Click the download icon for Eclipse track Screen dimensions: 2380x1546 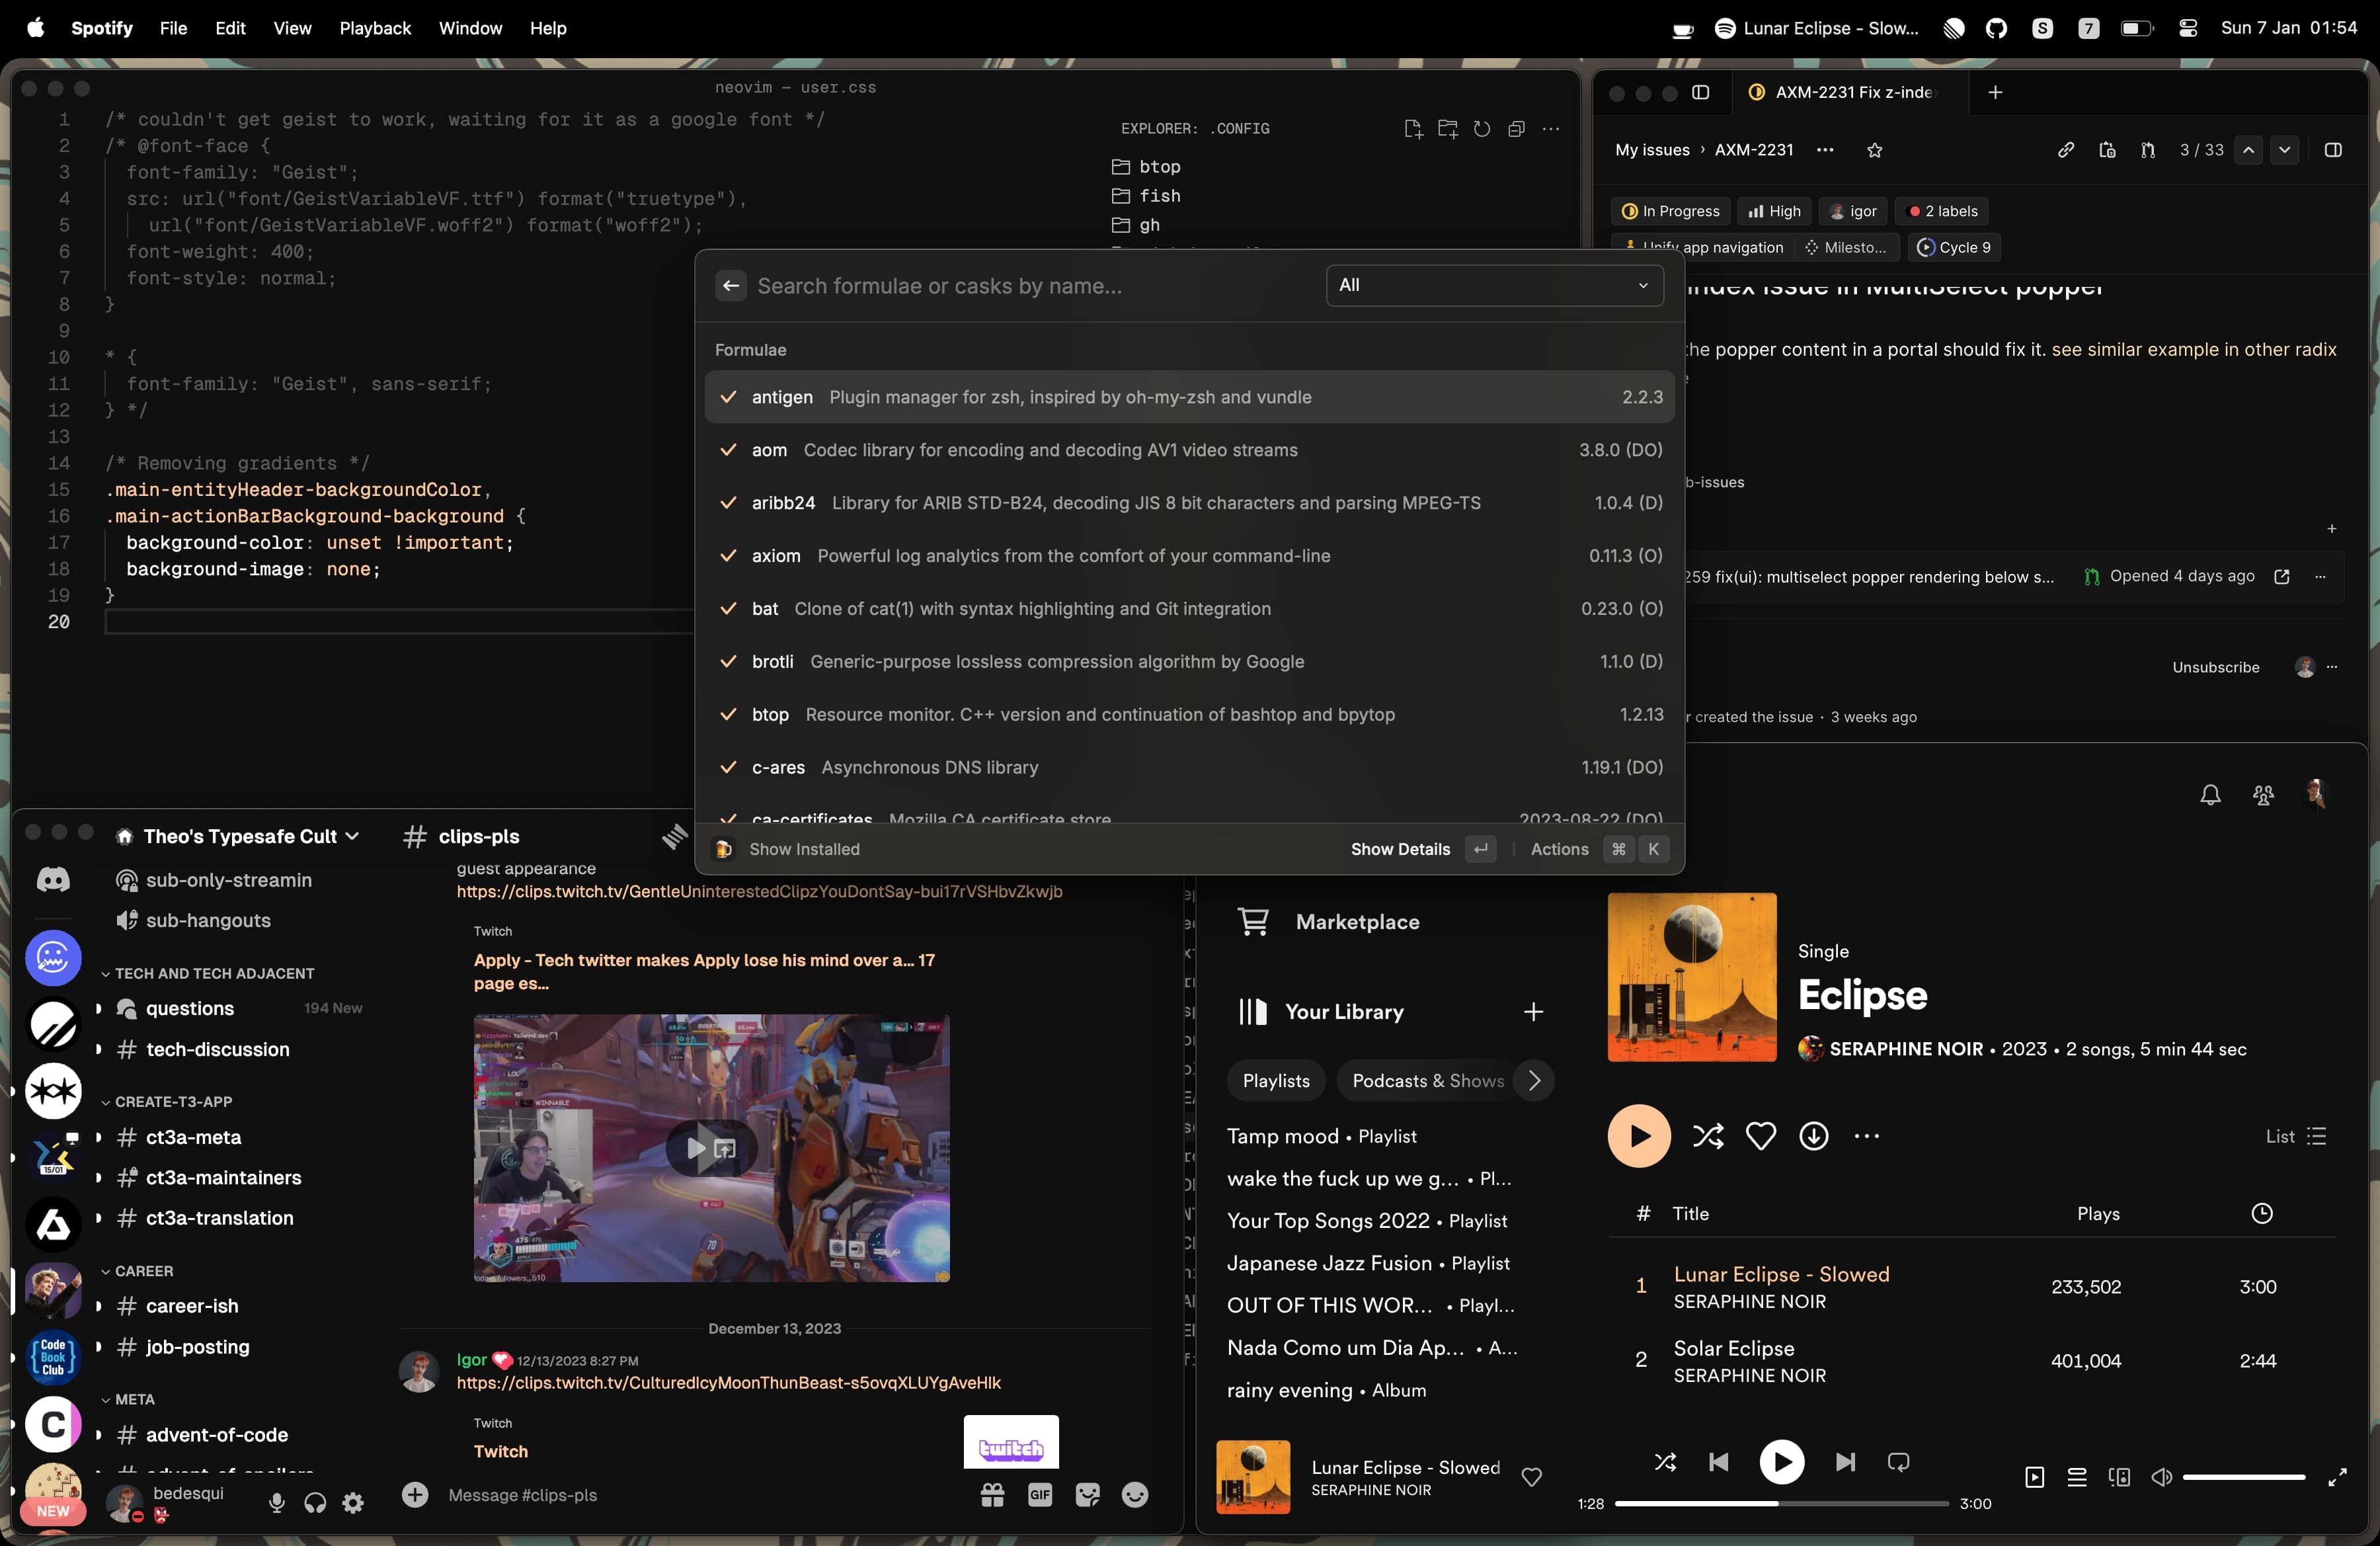pyautogui.click(x=1816, y=1135)
